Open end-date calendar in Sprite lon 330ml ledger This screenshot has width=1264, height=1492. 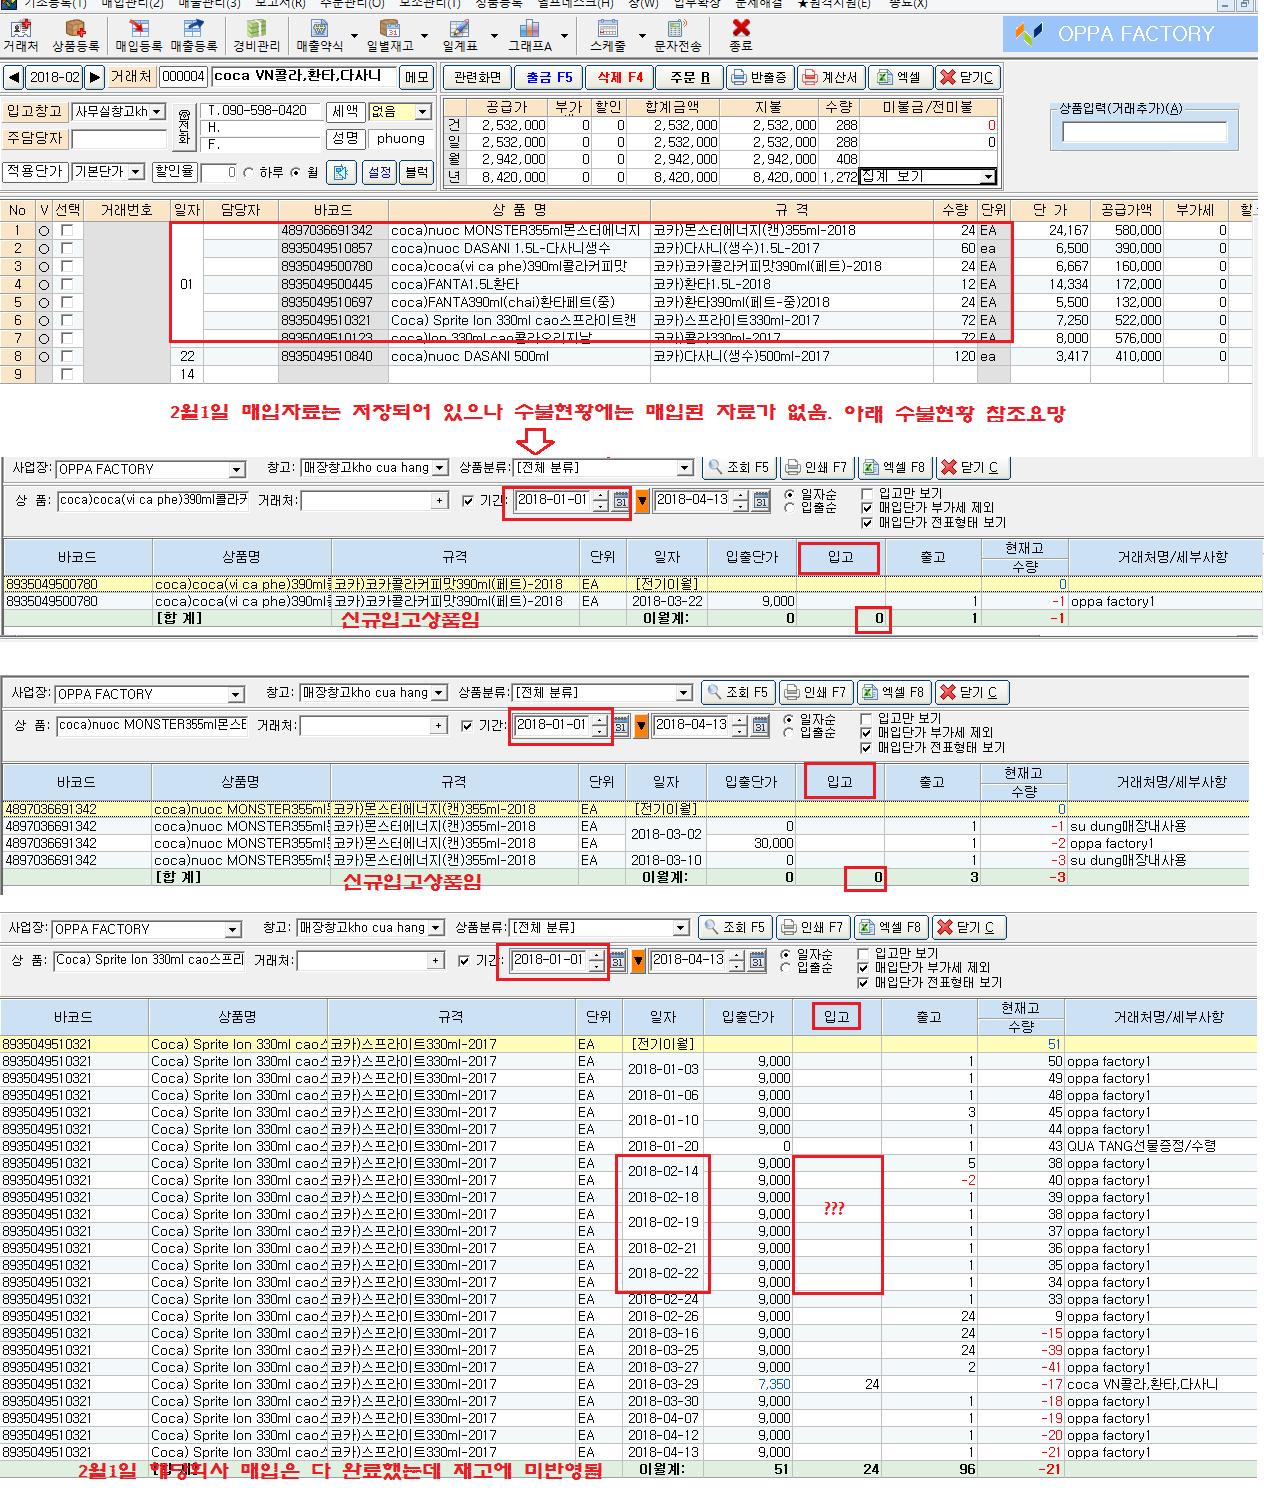pos(757,961)
